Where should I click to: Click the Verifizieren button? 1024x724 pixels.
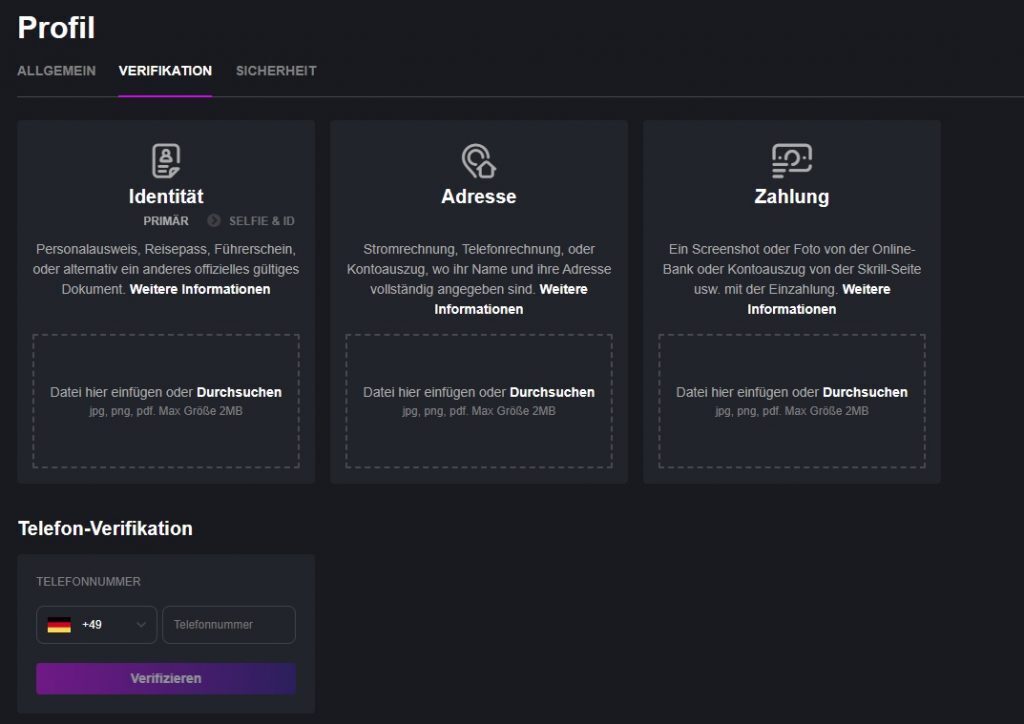(166, 678)
